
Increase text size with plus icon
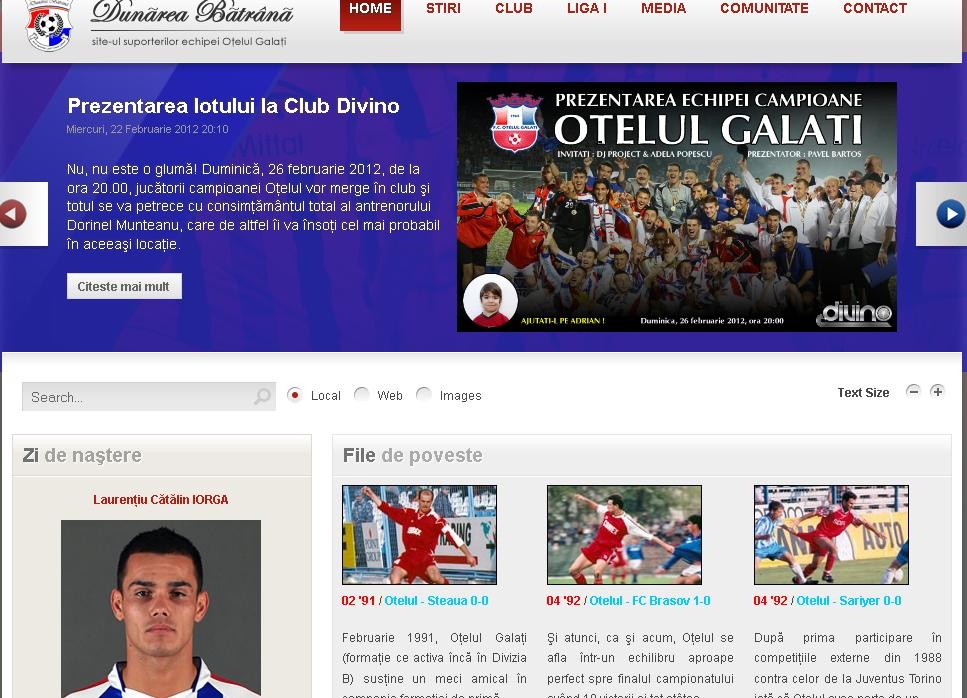click(x=937, y=392)
